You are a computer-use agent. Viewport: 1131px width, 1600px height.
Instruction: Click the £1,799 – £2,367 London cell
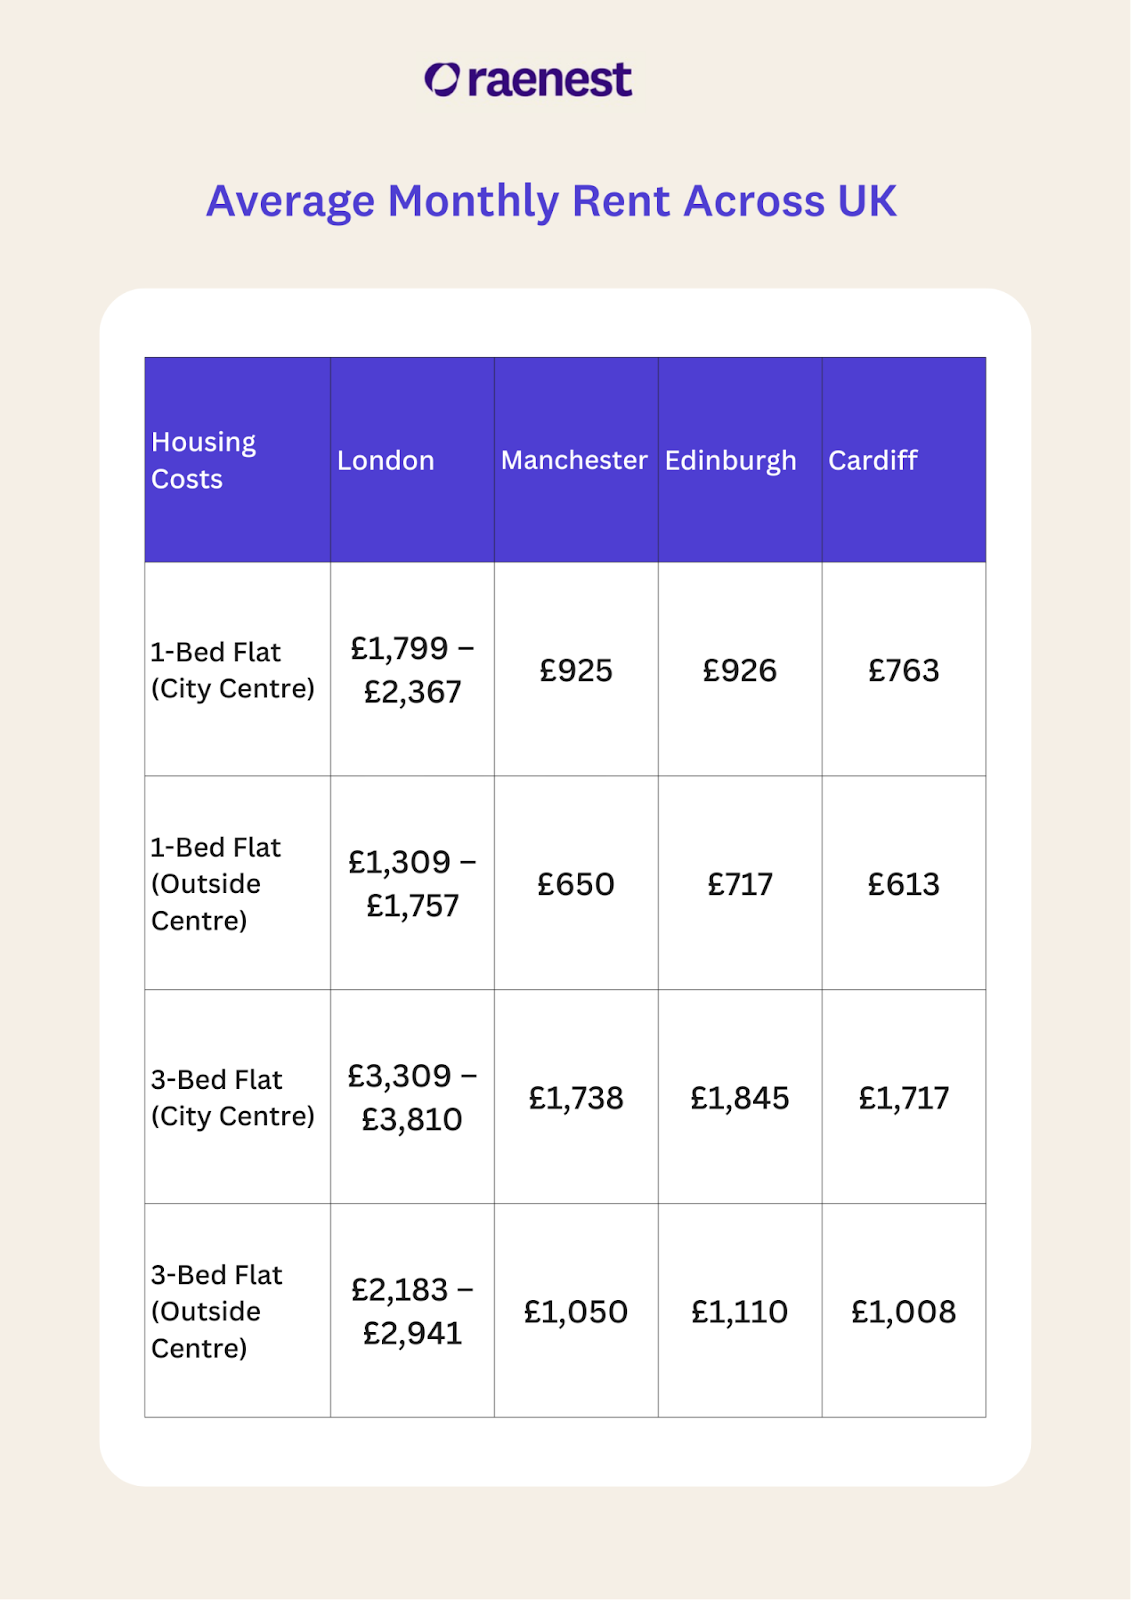(412, 670)
